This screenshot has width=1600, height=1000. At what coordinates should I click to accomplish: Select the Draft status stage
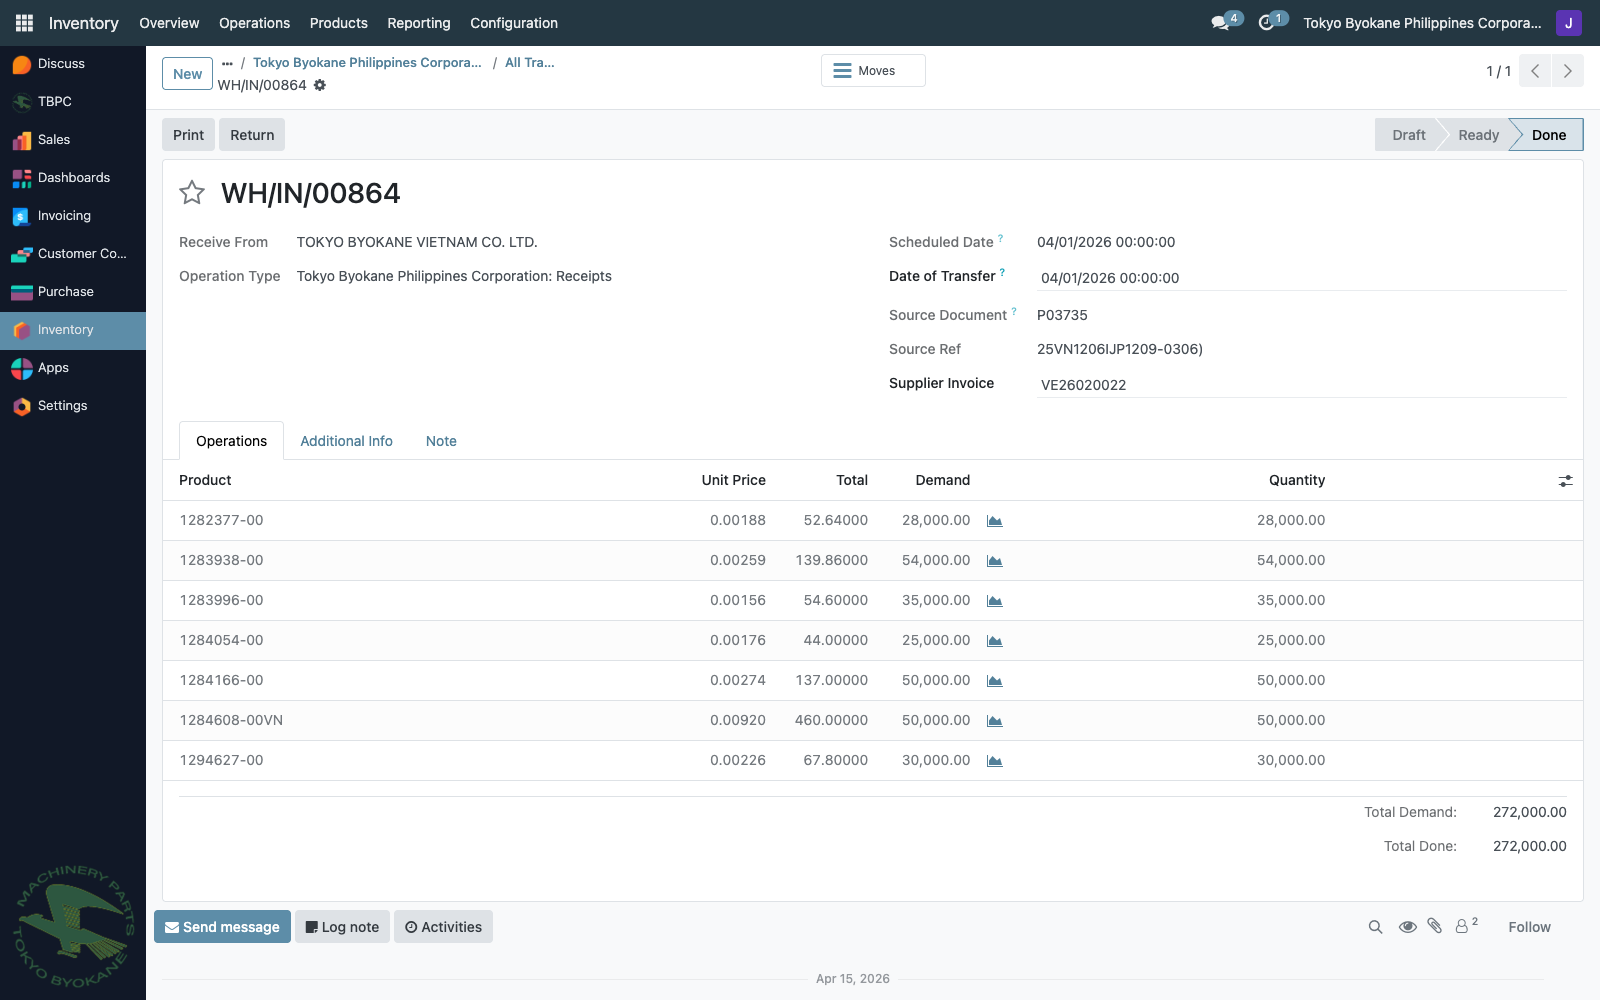click(x=1408, y=135)
